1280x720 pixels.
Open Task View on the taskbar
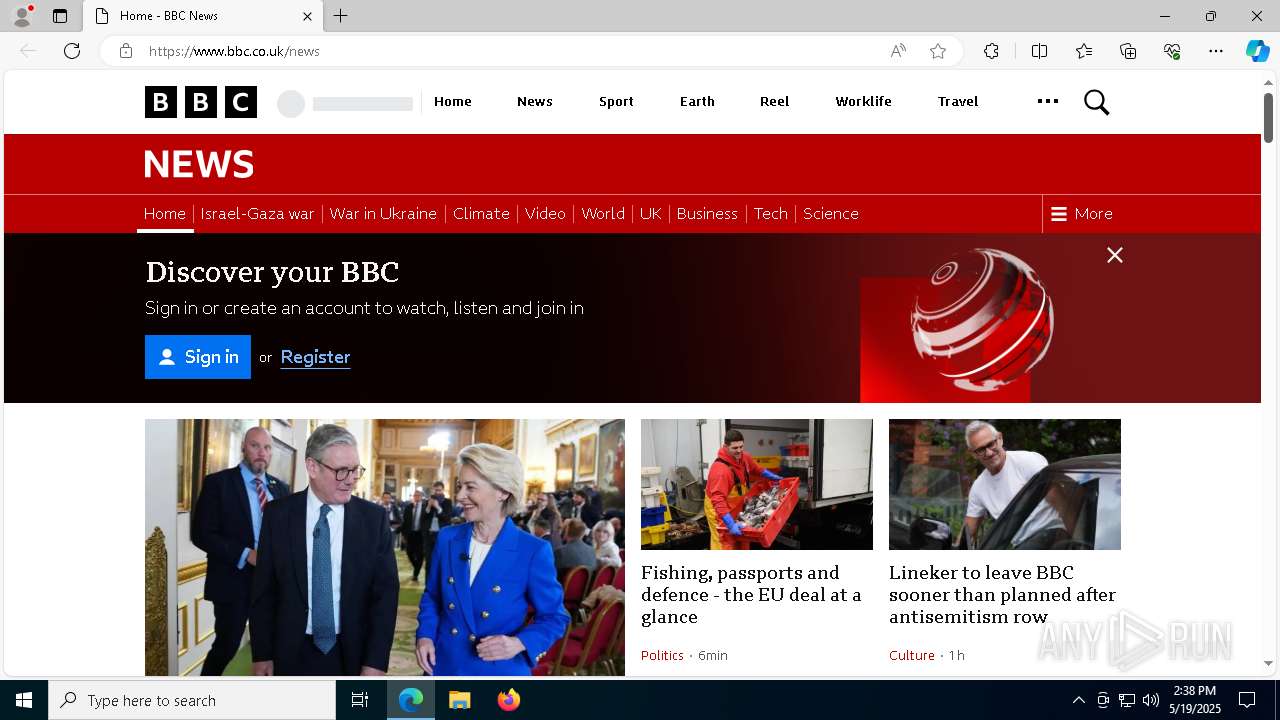click(x=360, y=700)
